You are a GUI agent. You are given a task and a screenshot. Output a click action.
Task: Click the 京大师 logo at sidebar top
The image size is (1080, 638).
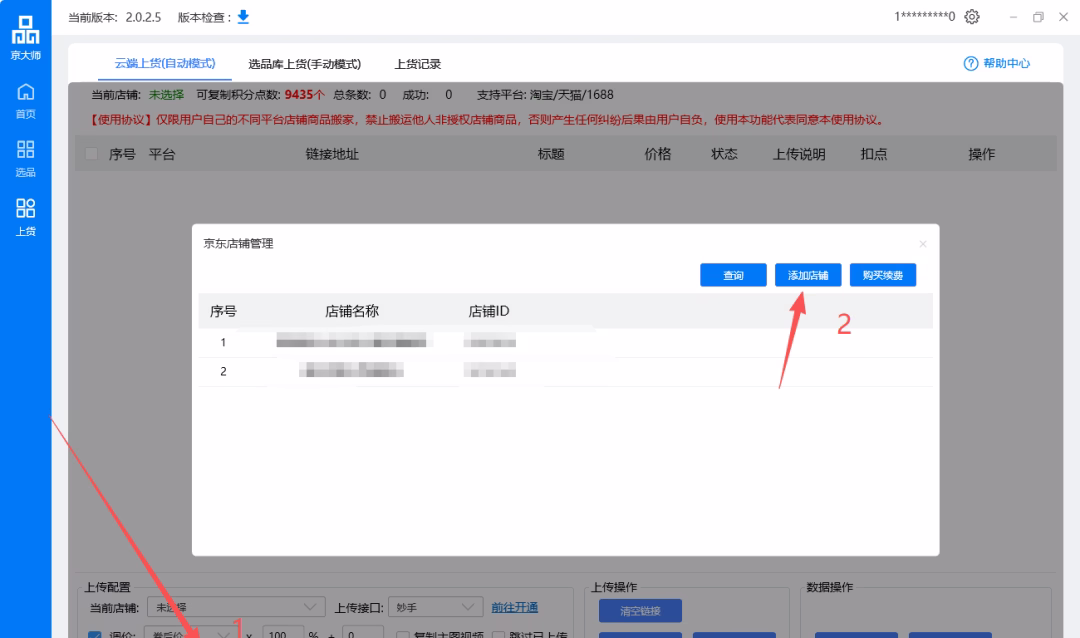(x=26, y=36)
